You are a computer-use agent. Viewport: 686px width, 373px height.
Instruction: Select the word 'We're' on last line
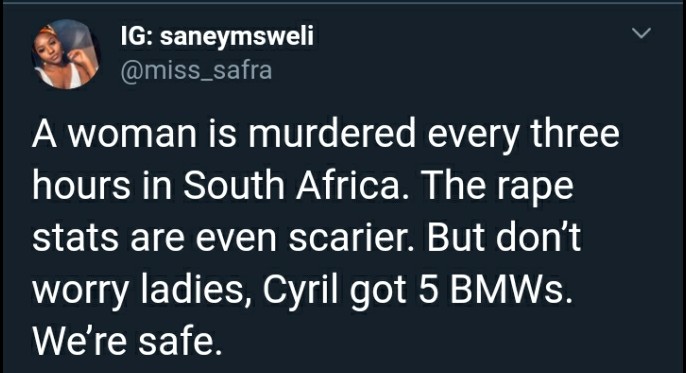pos(80,342)
